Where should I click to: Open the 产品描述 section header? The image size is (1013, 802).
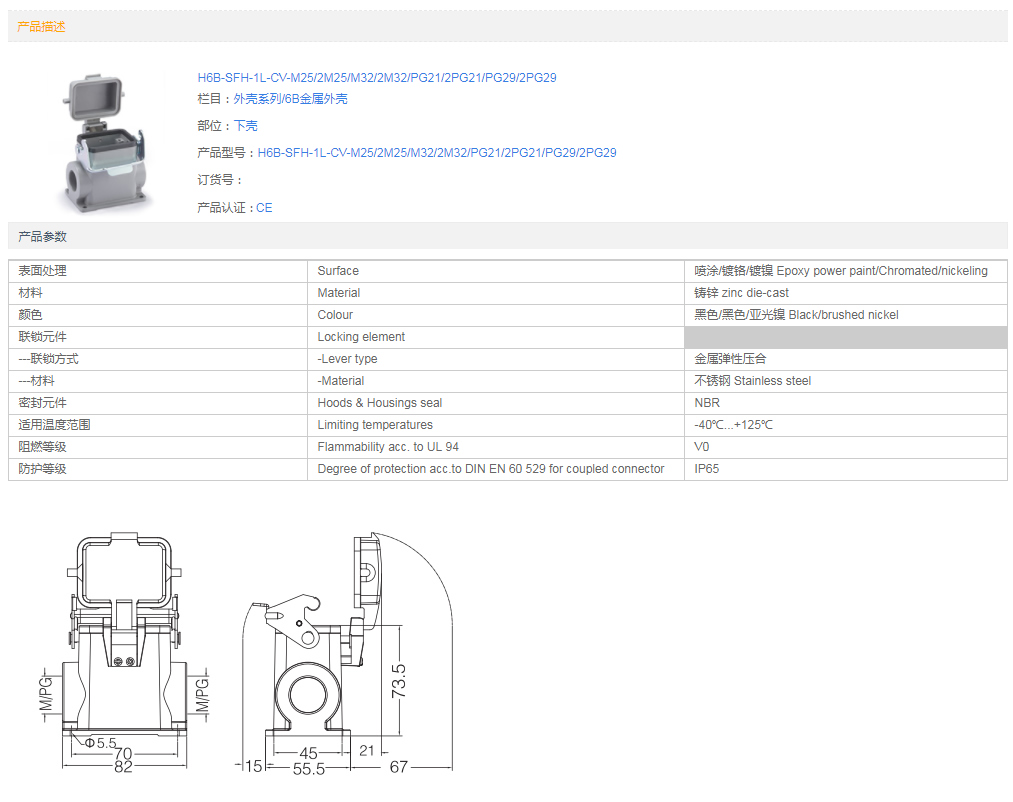pos(42,27)
